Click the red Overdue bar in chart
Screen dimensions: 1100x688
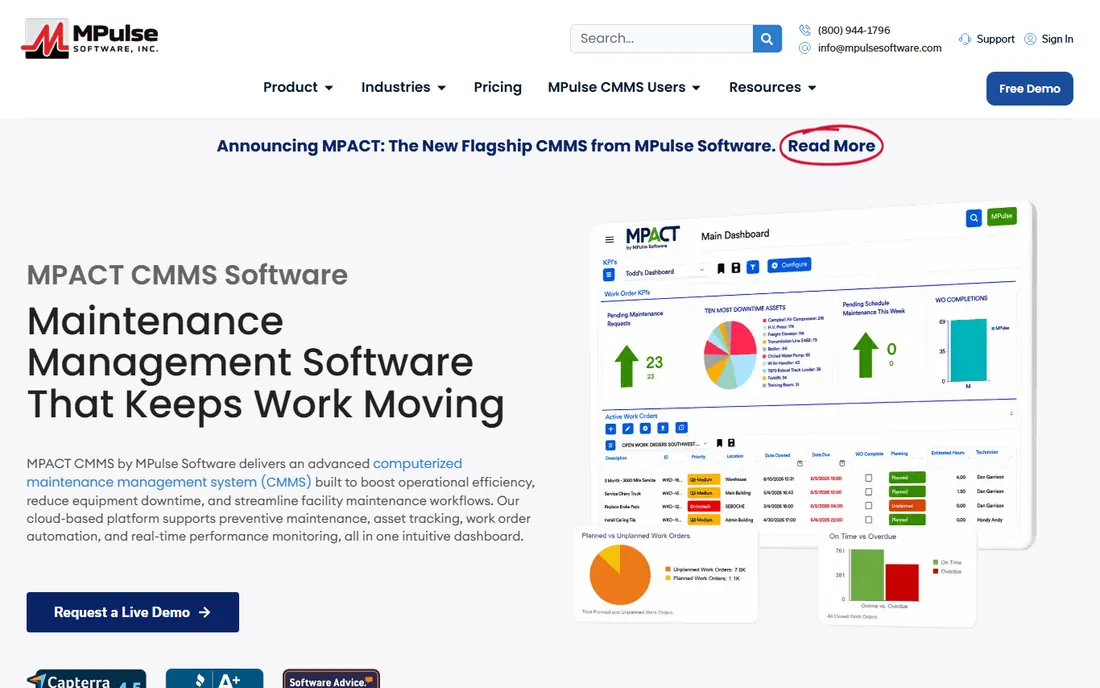tap(901, 582)
